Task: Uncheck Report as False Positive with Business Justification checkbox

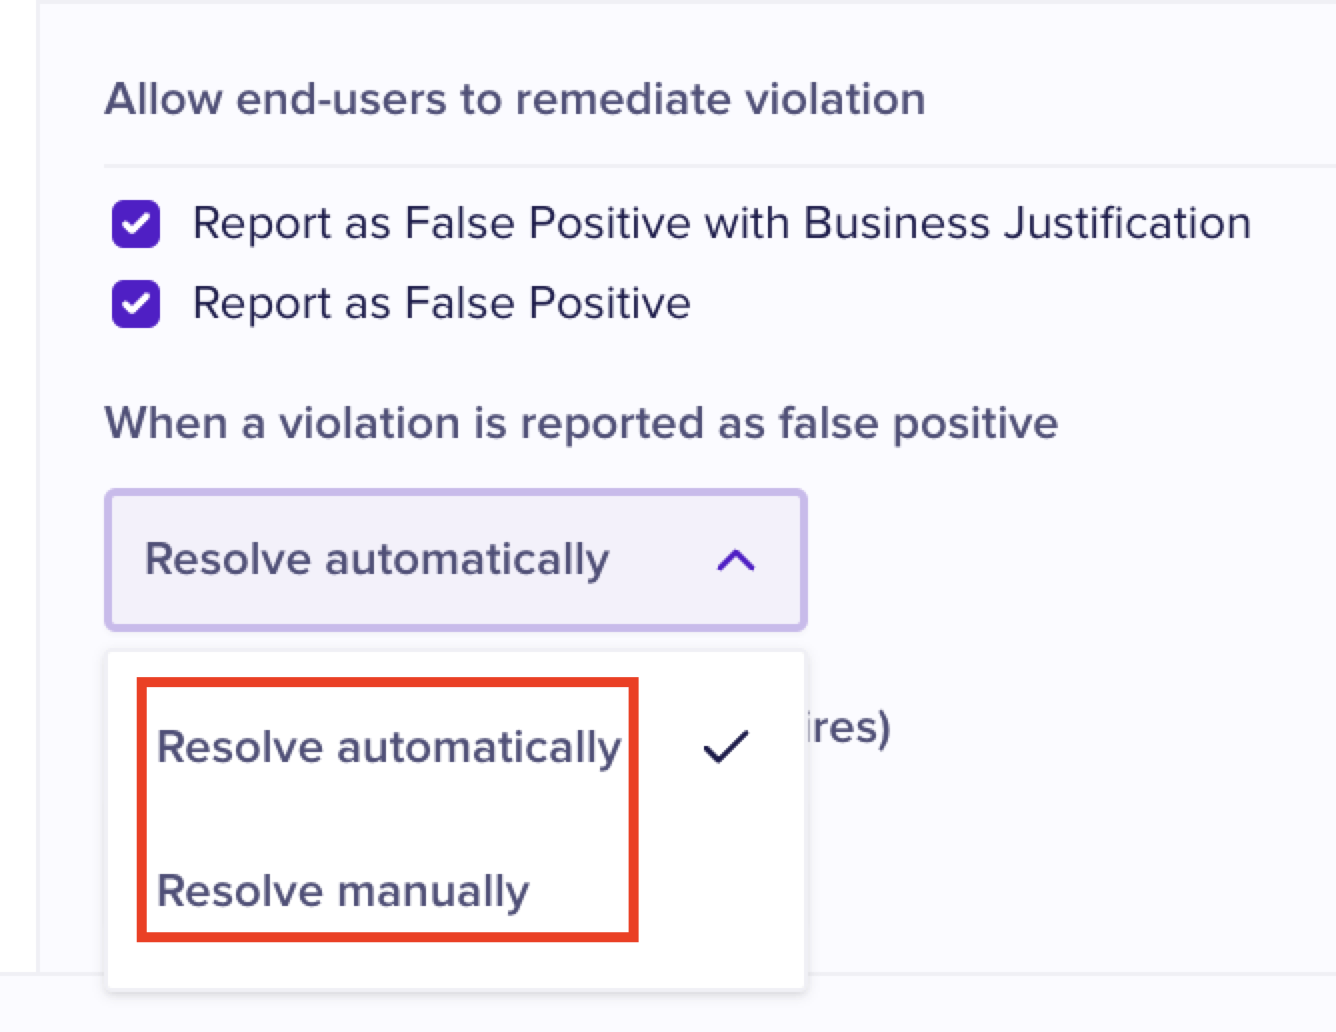Action: tap(136, 224)
